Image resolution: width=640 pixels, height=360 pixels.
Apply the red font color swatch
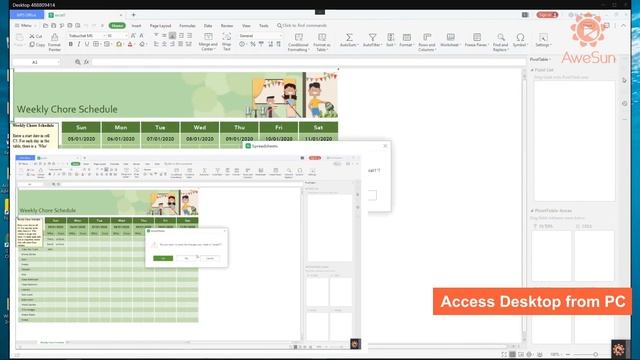tap(130, 44)
